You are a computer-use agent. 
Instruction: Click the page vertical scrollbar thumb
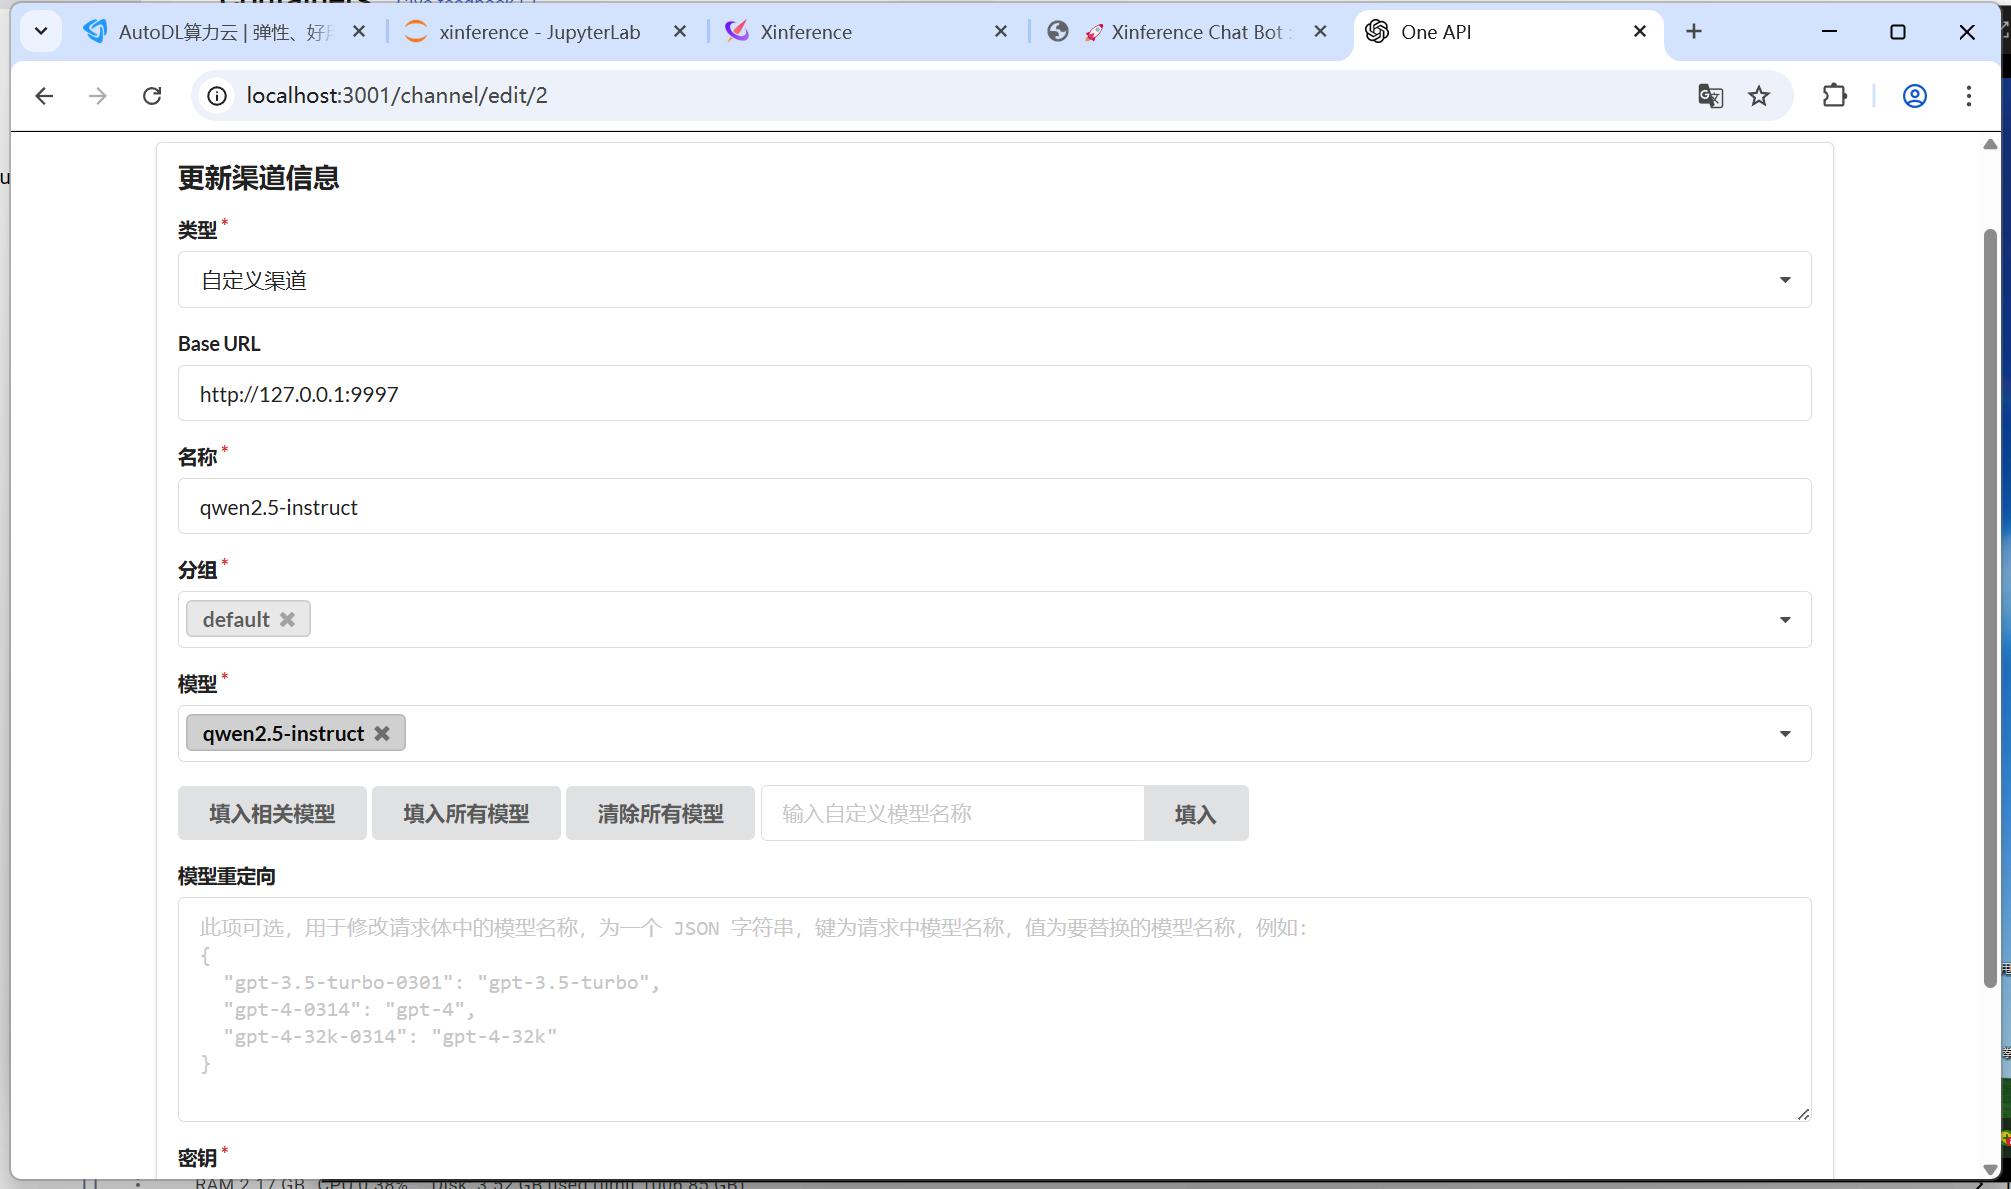pos(1989,607)
